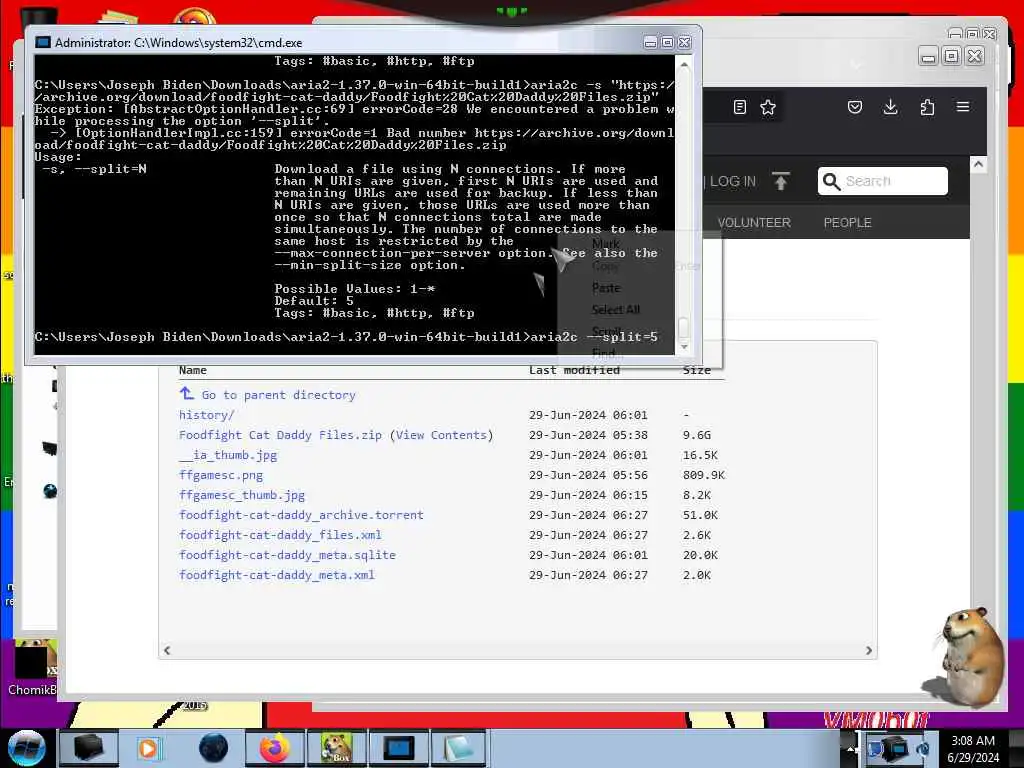Open the hamster Box taskbar icon

(x=336, y=748)
